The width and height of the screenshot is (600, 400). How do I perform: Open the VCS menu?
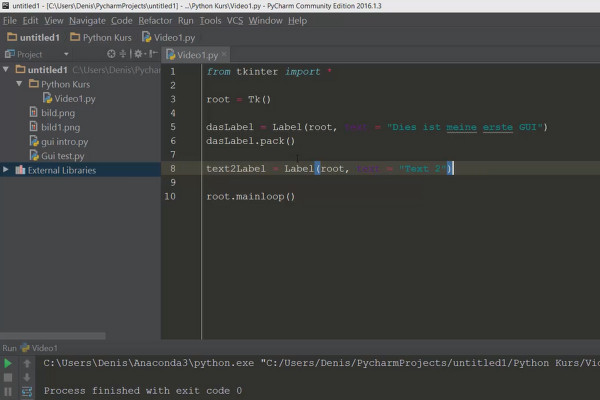click(235, 21)
